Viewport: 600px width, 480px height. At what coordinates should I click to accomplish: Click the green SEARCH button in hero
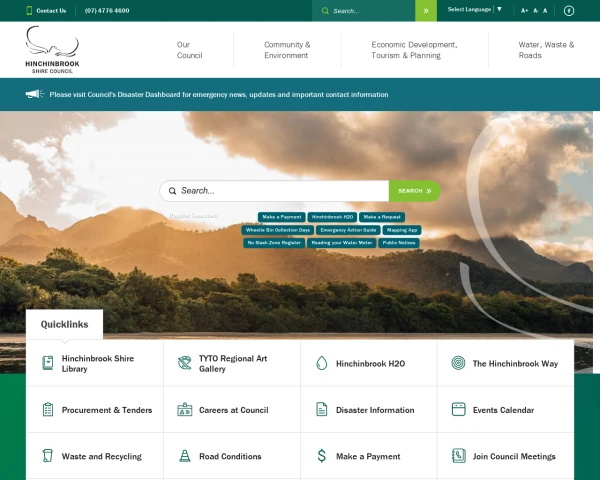(414, 191)
